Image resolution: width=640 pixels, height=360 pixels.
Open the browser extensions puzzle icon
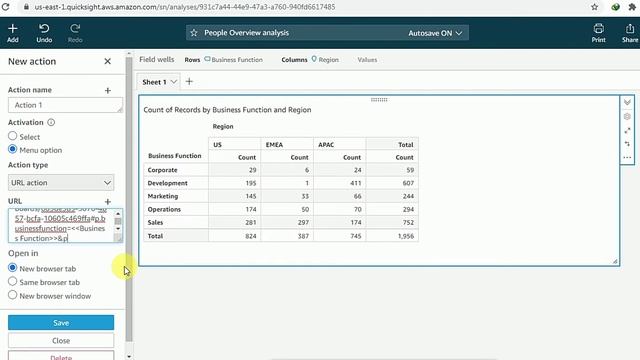pos(632,7)
